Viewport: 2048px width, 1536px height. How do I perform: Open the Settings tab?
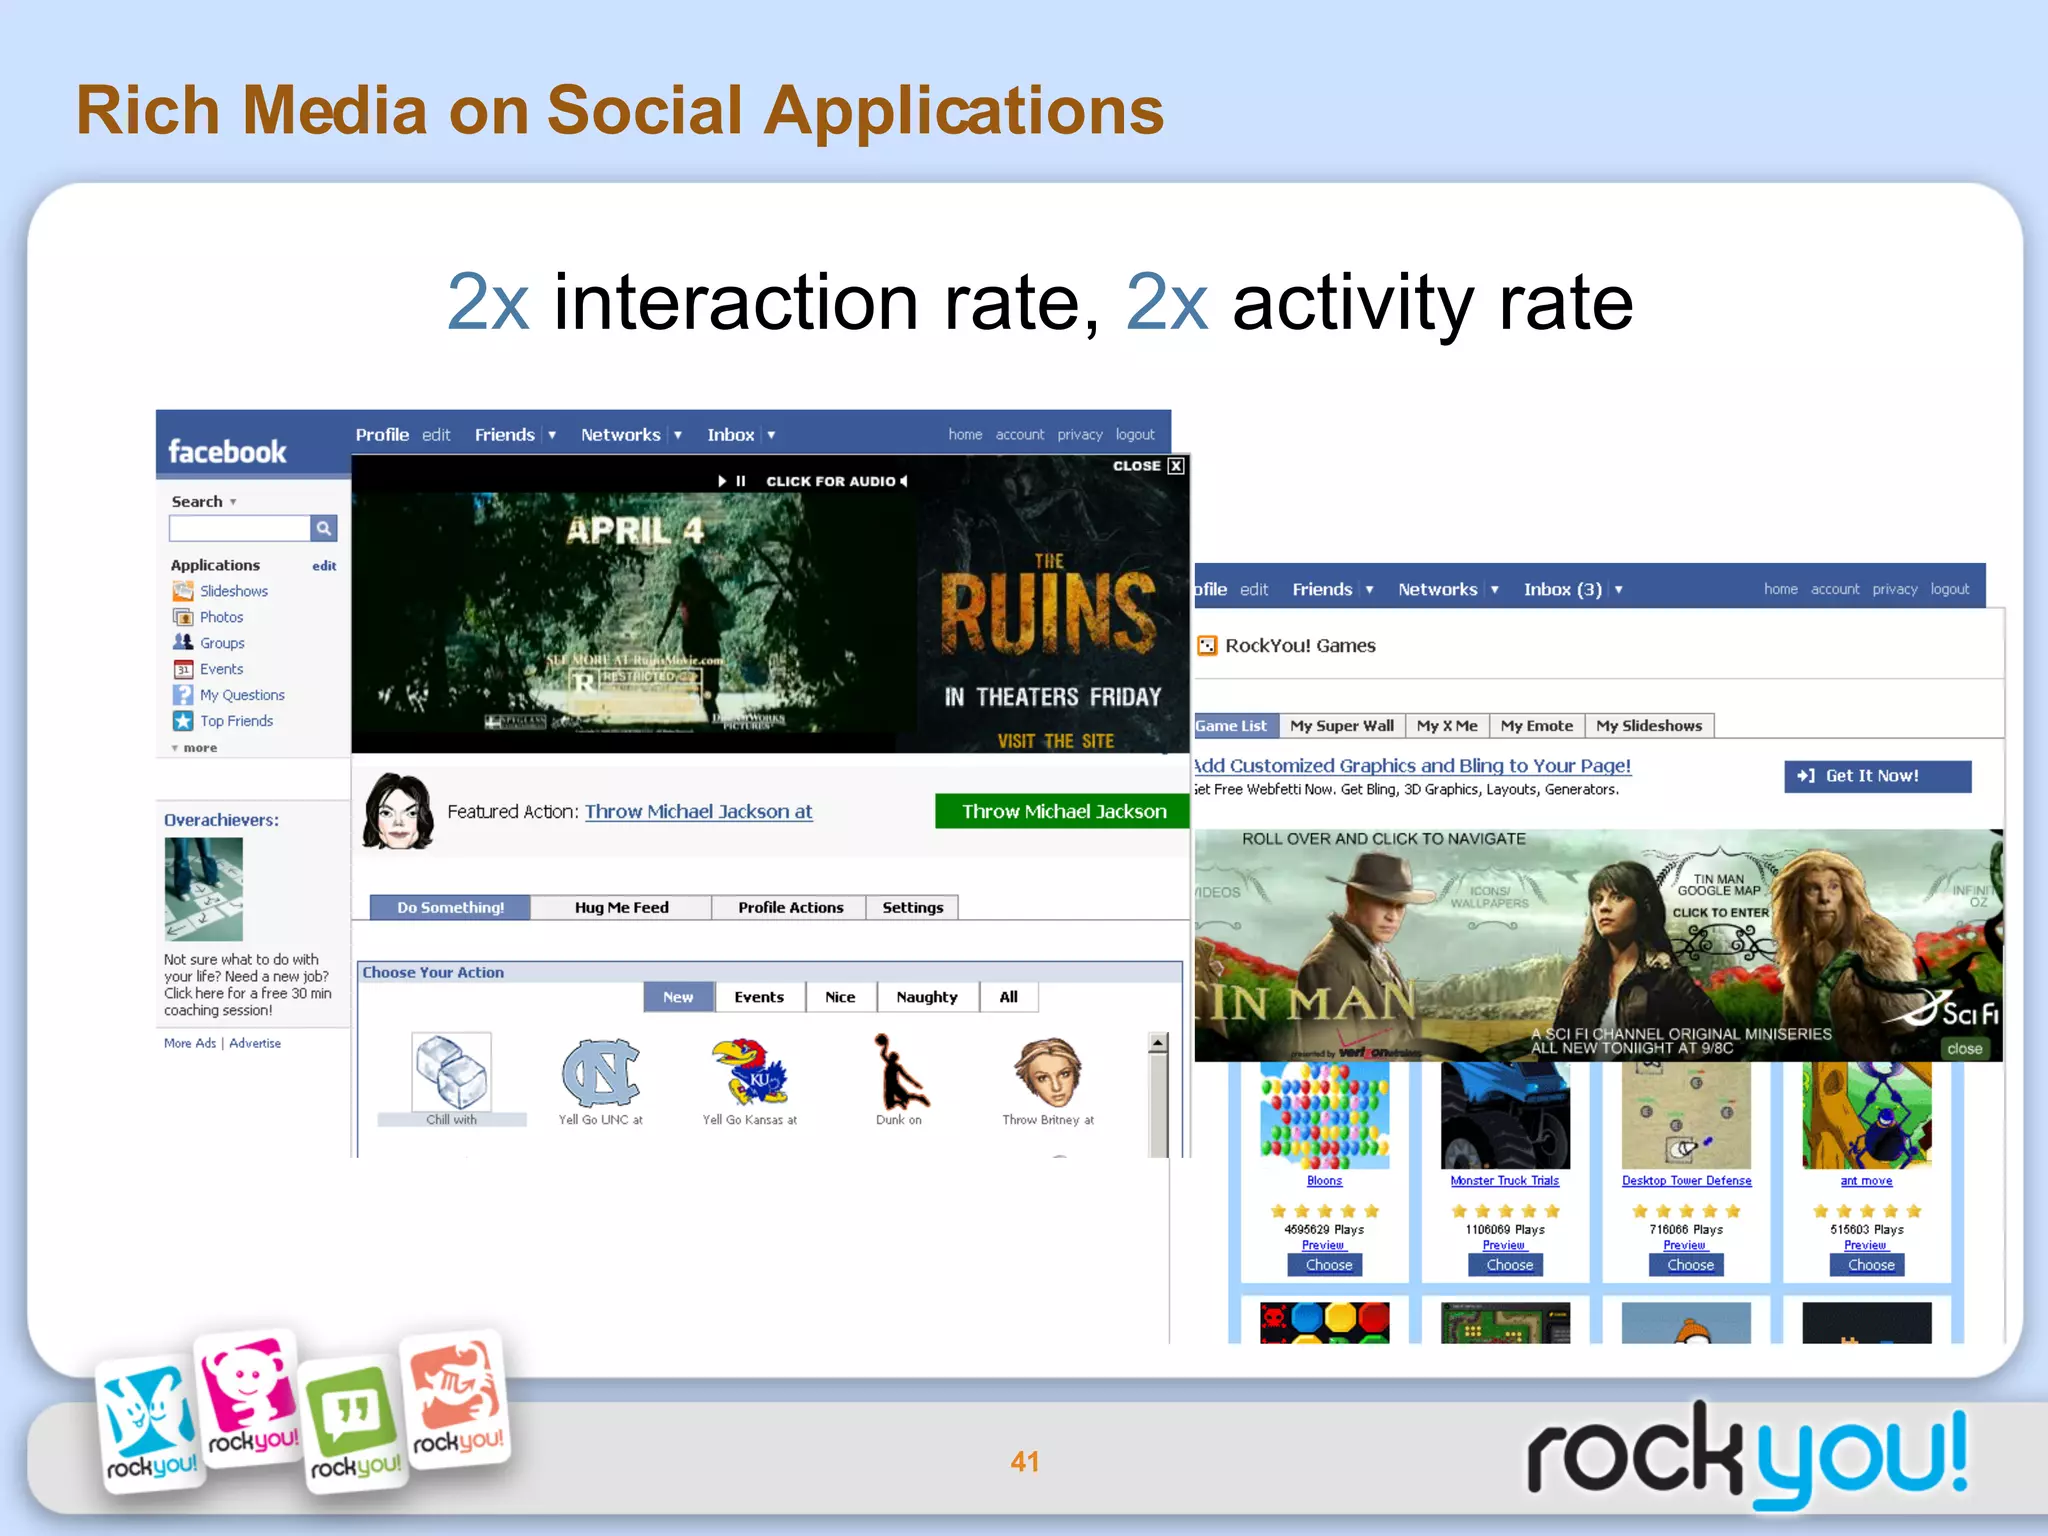912,907
